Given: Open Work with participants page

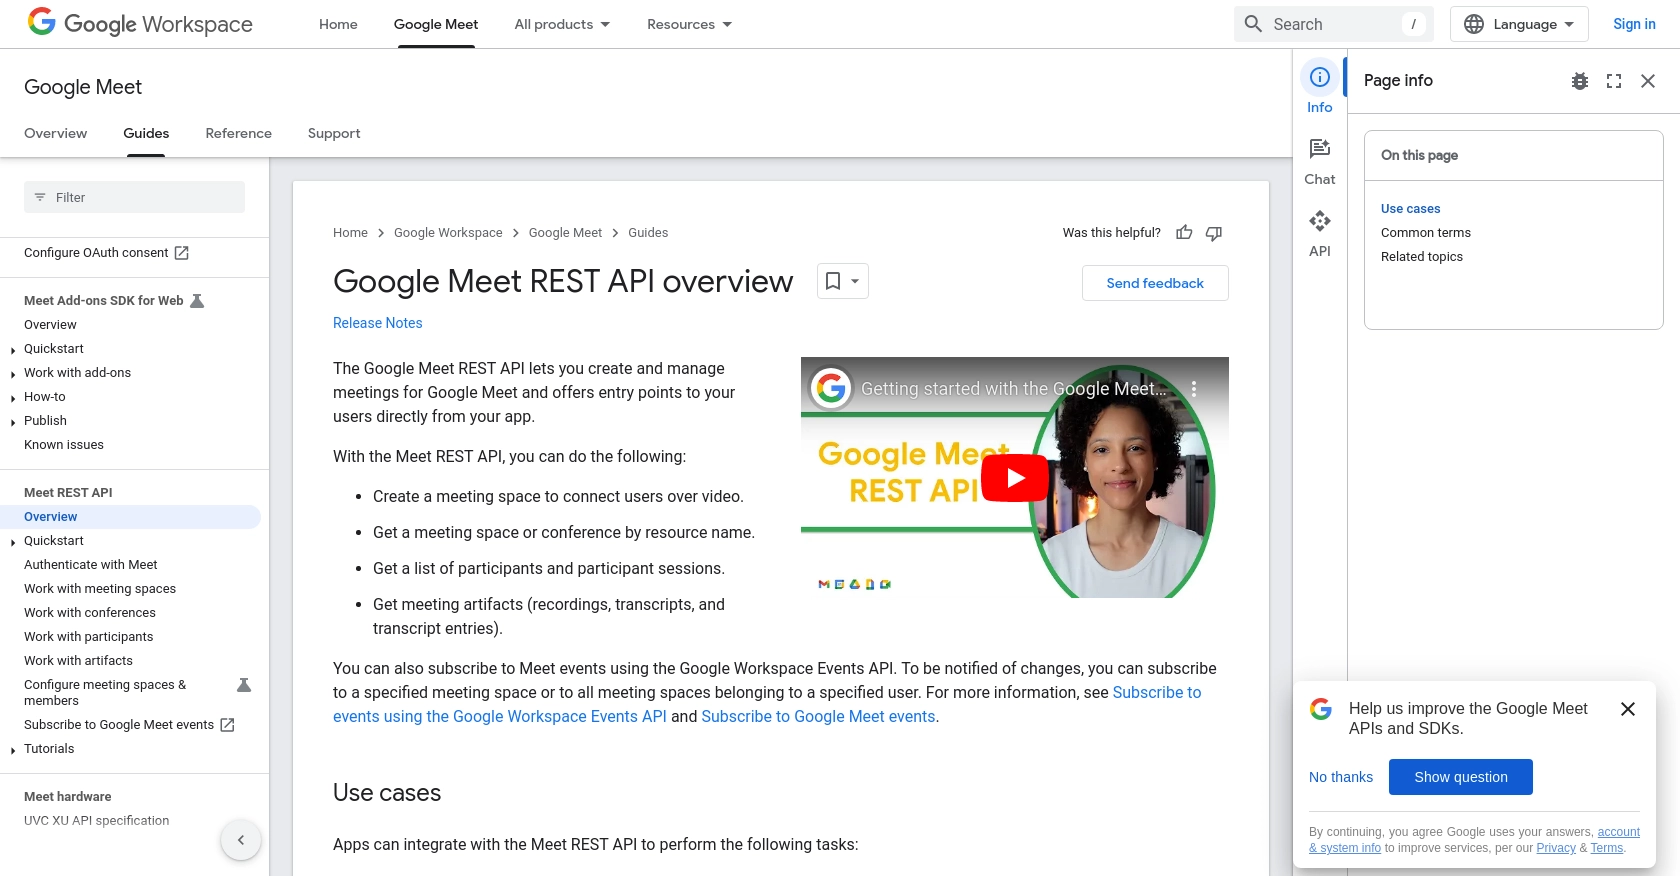Looking at the screenshot, I should pyautogui.click(x=89, y=637).
